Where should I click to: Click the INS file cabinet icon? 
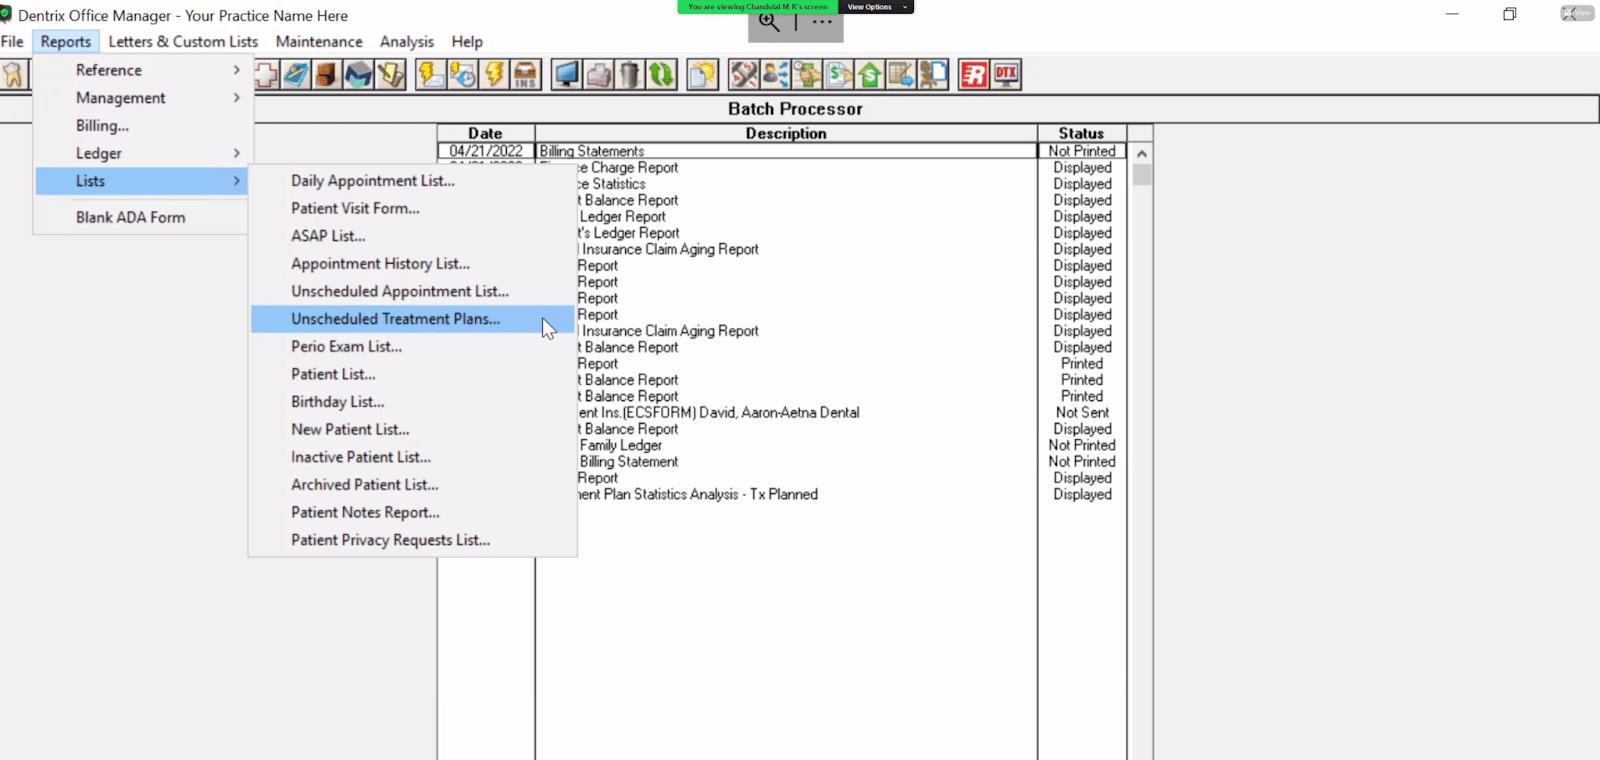click(x=525, y=75)
